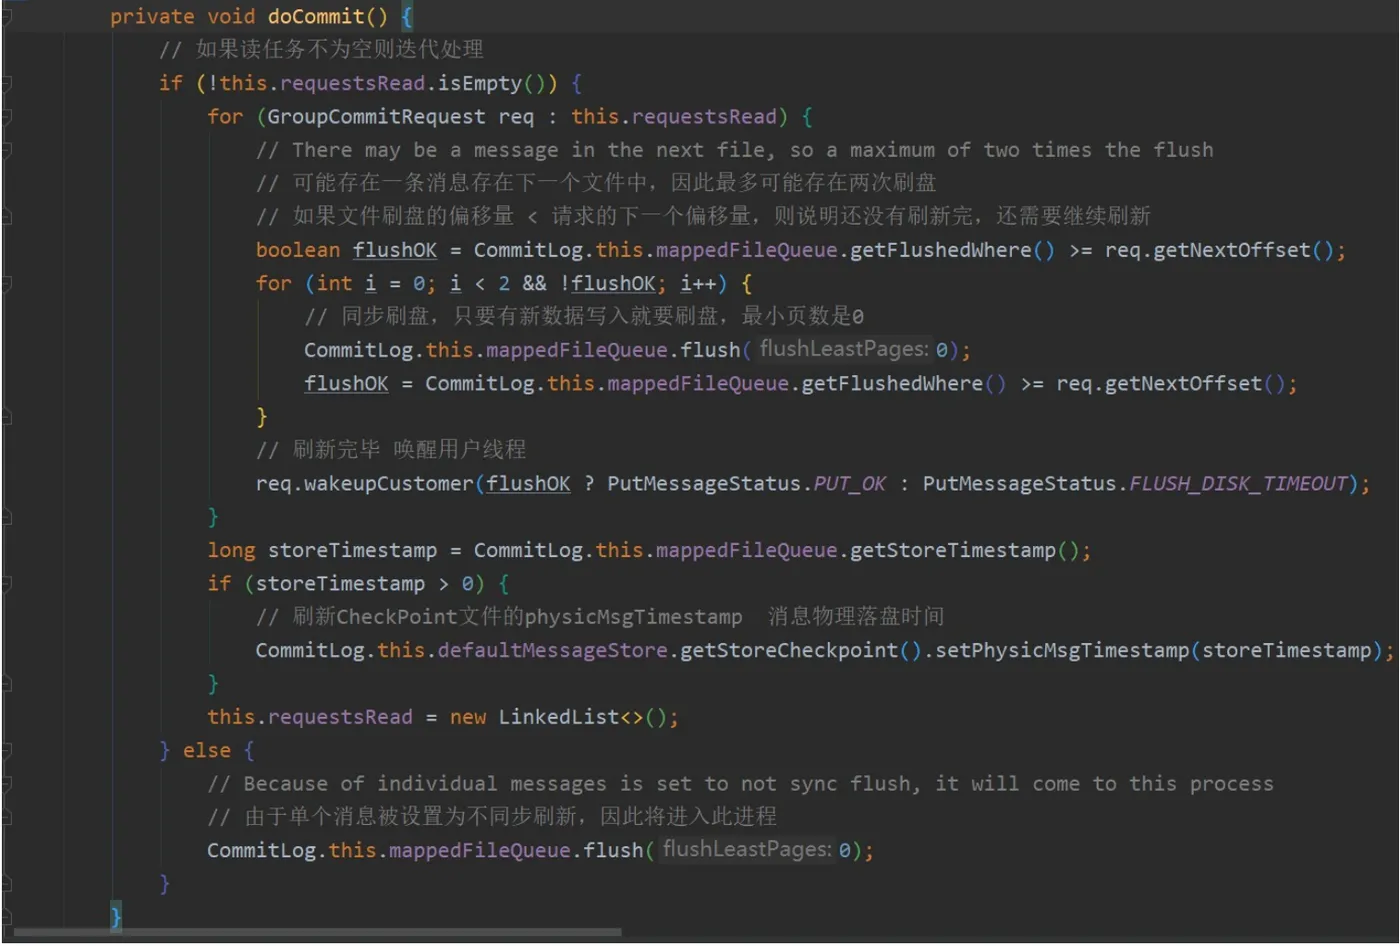Collapse the 'if (storeTimestamp > 0)' block fold marker
The image size is (1400, 946).
click(x=5, y=584)
